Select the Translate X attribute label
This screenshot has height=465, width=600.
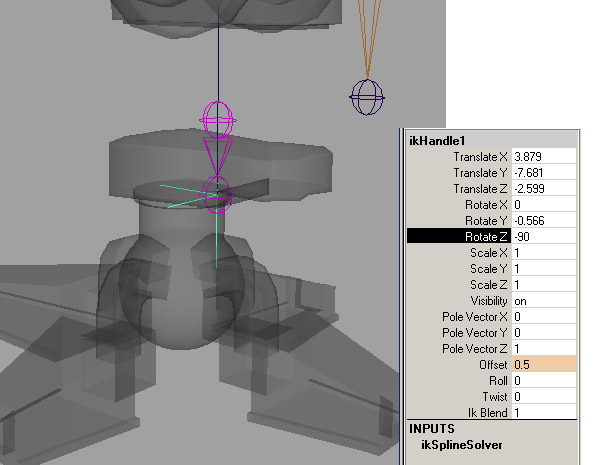click(x=480, y=157)
